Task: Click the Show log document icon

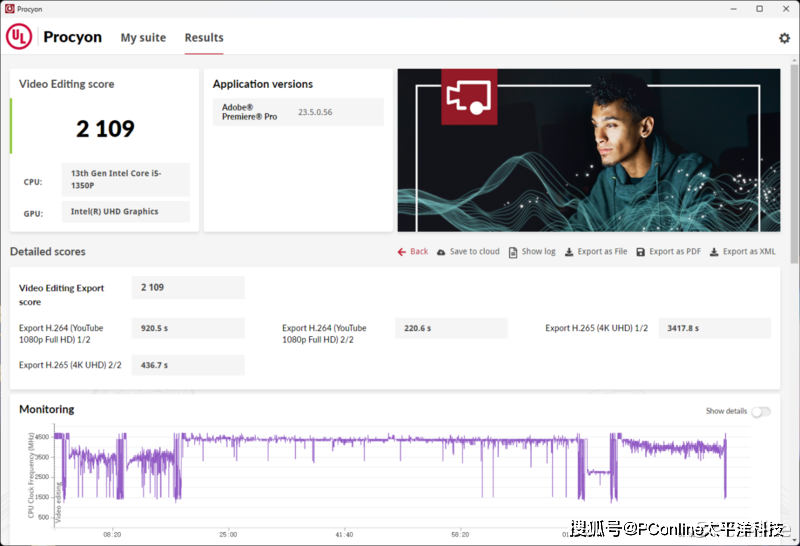Action: tap(513, 252)
